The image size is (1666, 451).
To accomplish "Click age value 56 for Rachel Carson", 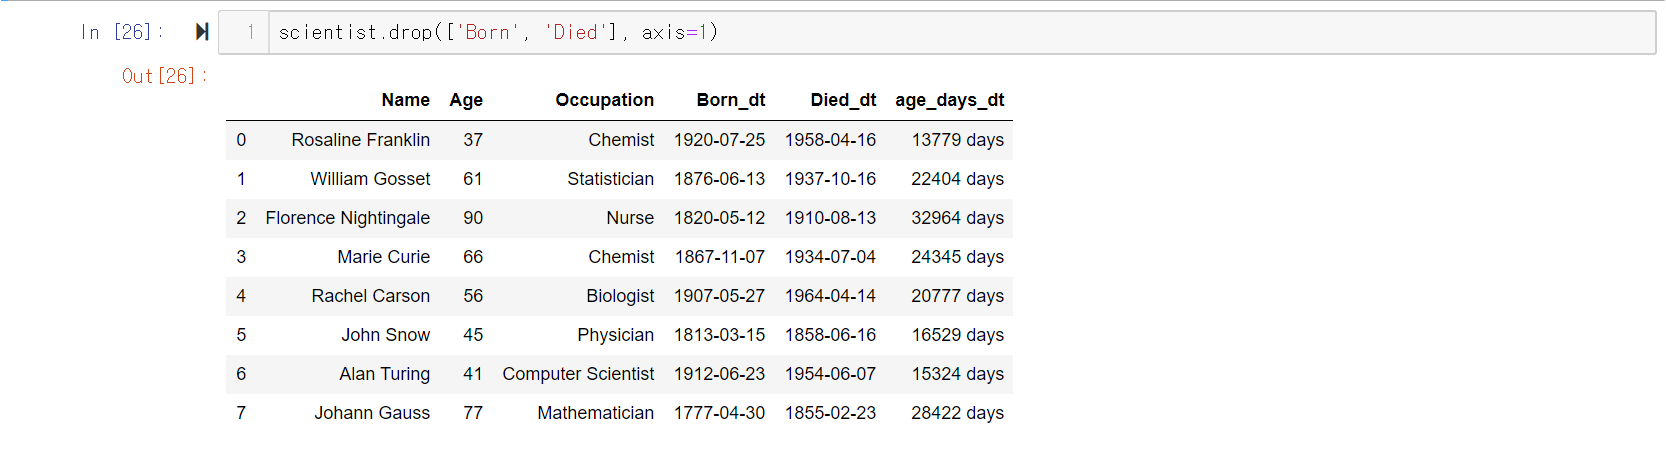I will (x=473, y=296).
